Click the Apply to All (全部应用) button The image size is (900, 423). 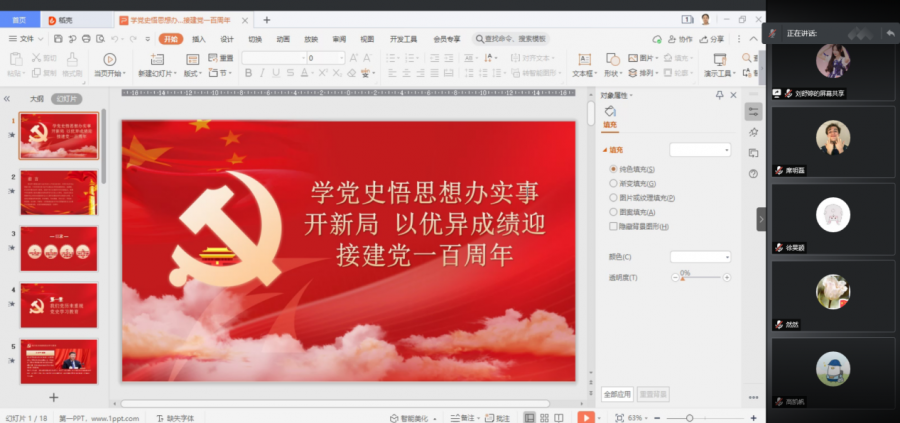[x=618, y=394]
